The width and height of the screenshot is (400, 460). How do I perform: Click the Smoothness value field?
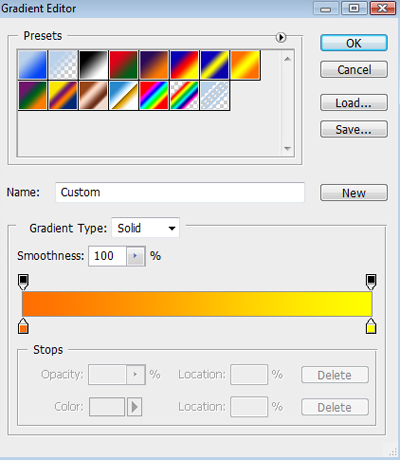(107, 256)
